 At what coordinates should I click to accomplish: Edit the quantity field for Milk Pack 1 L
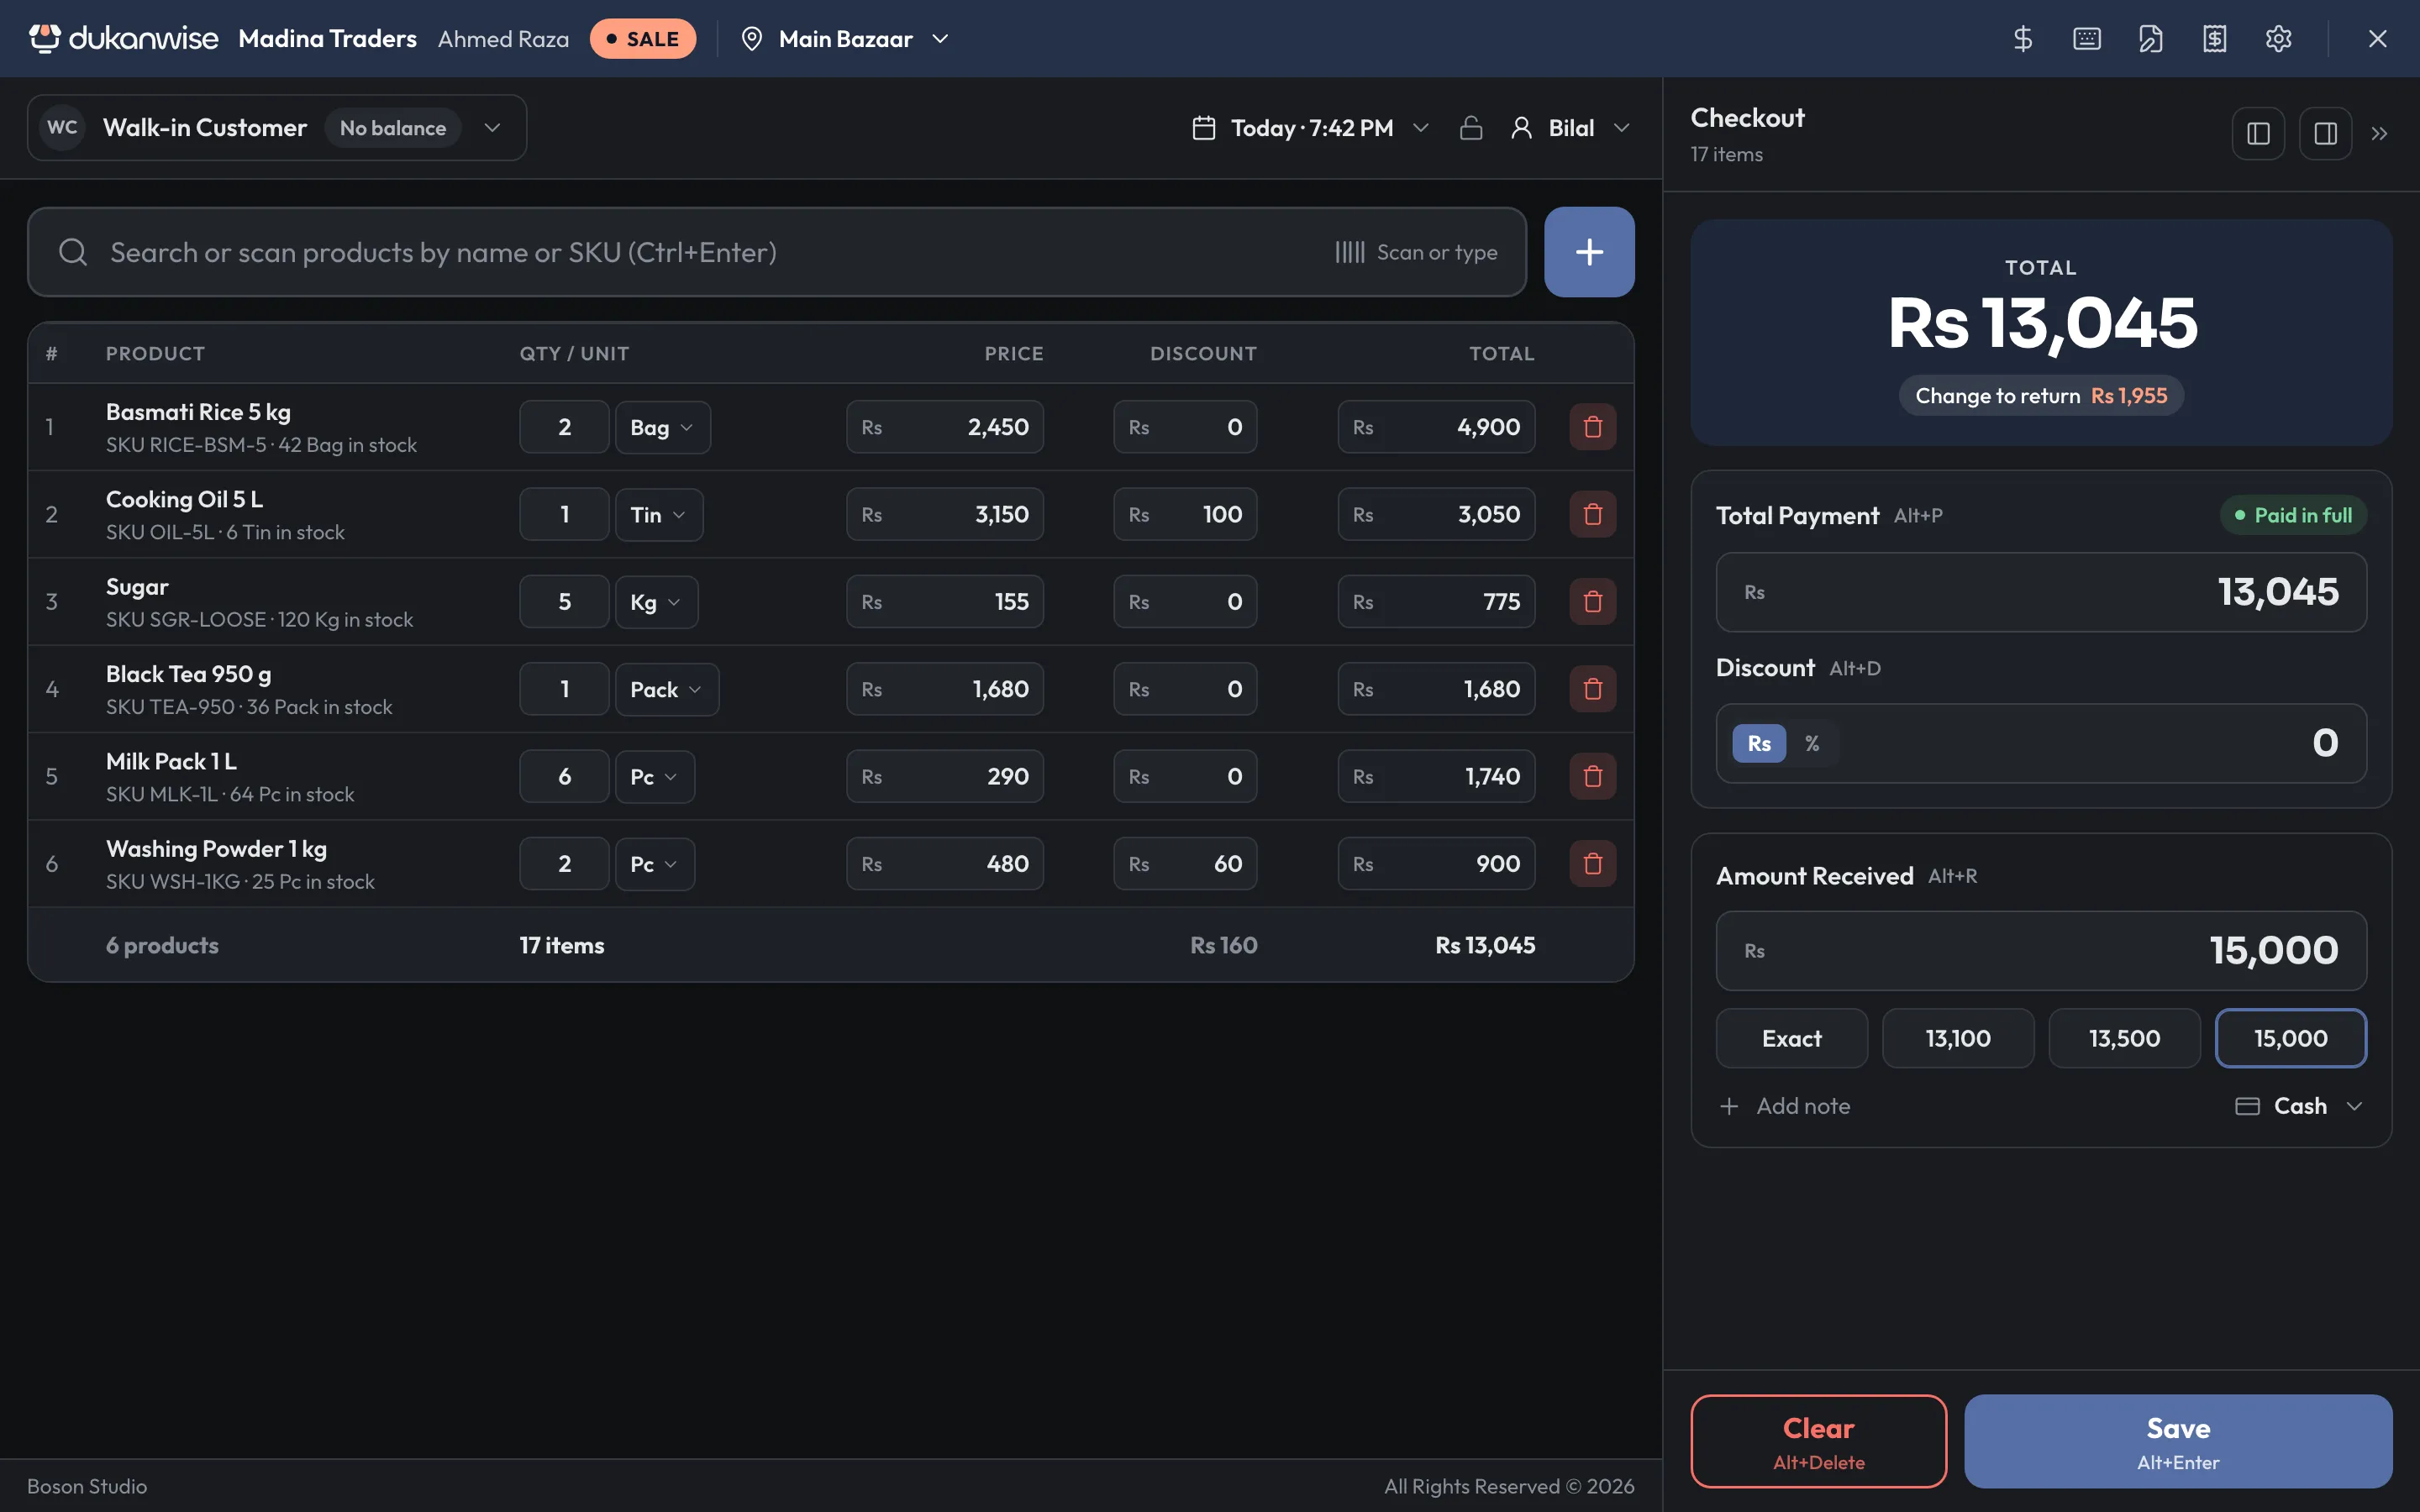pos(564,776)
